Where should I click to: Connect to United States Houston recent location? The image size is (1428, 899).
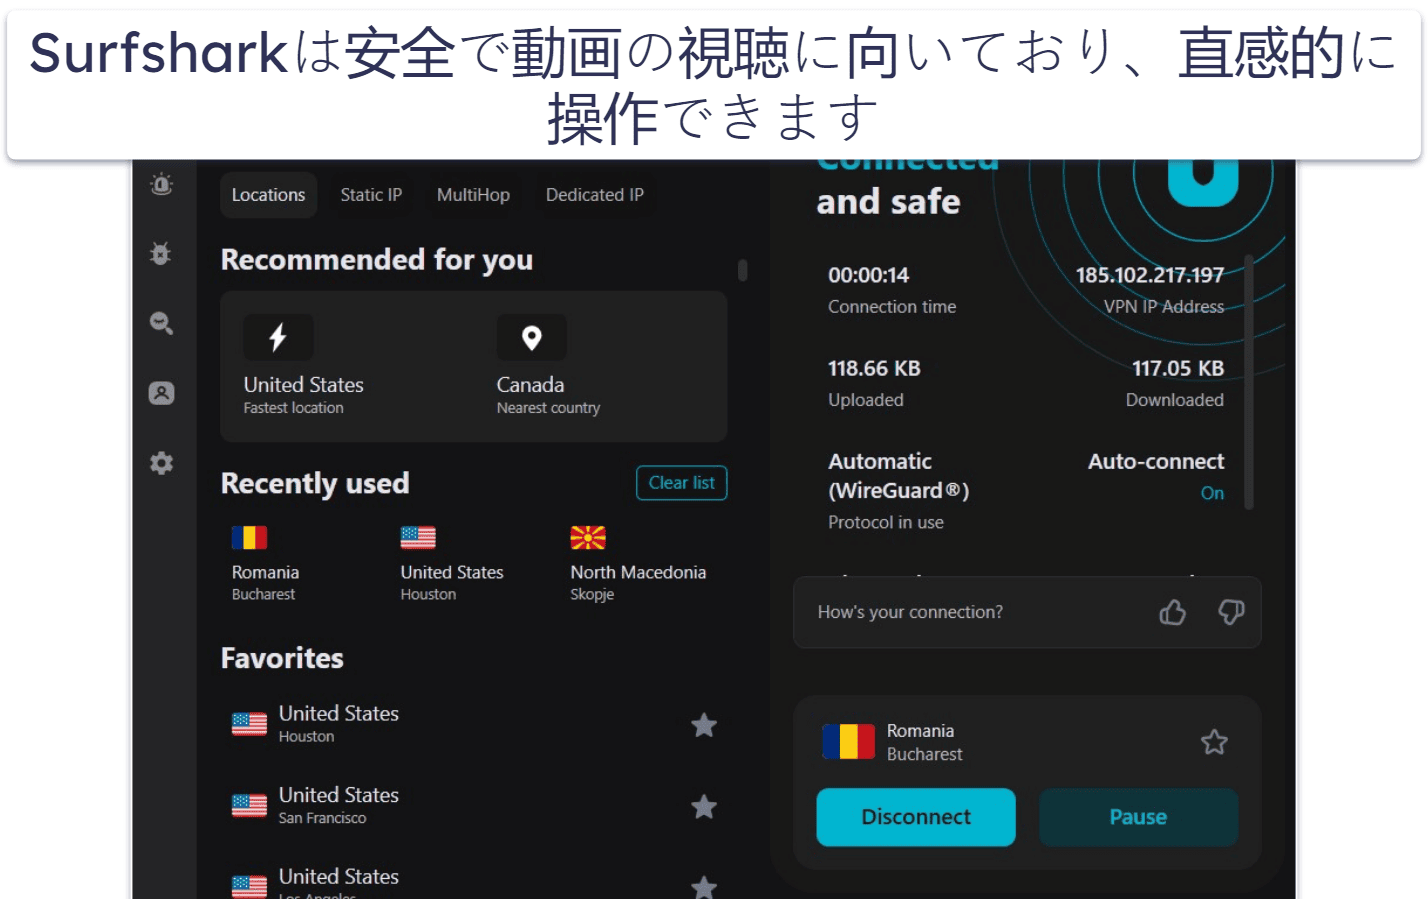click(x=452, y=564)
